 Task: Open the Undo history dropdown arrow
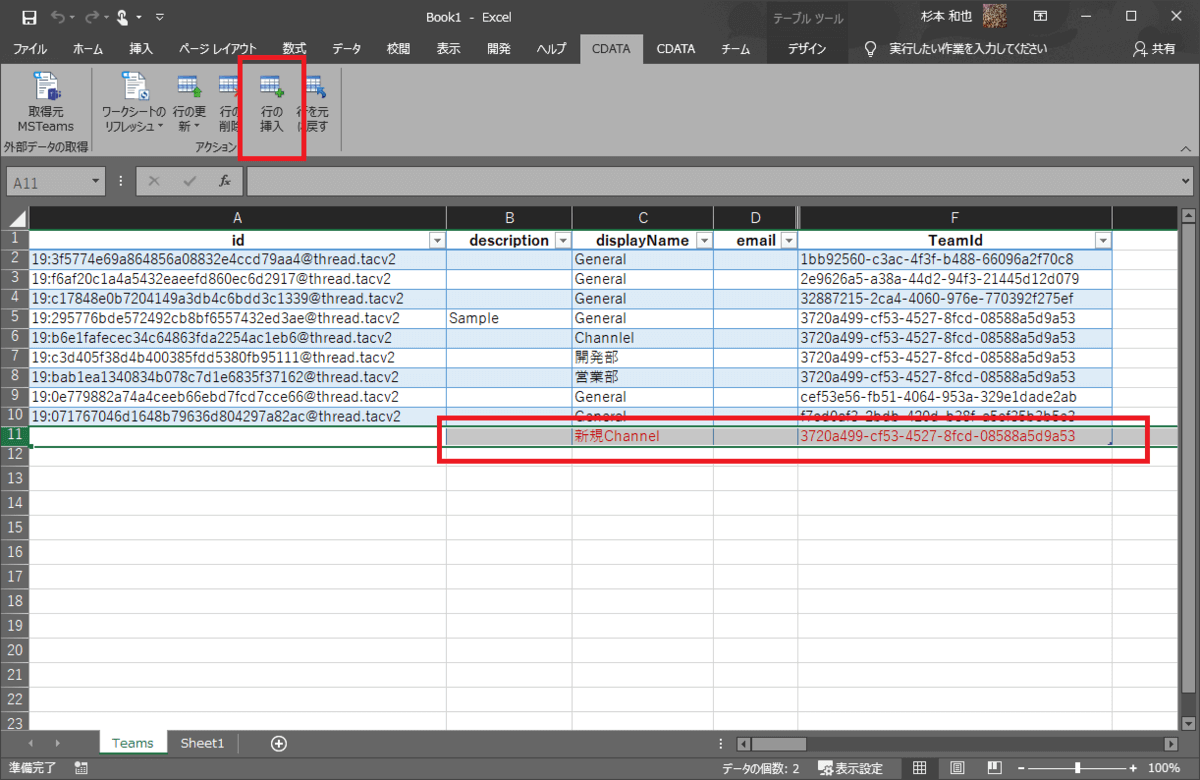pos(73,17)
